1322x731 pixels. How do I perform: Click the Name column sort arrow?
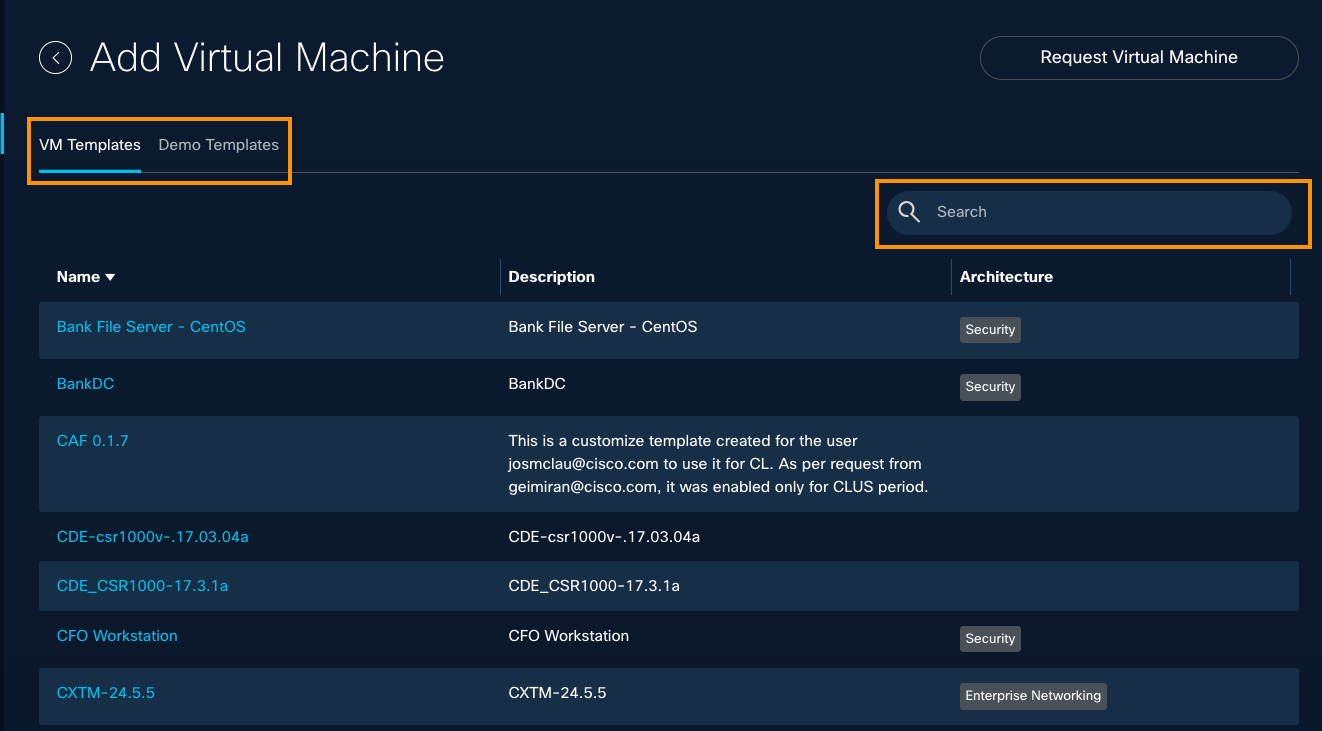[110, 277]
